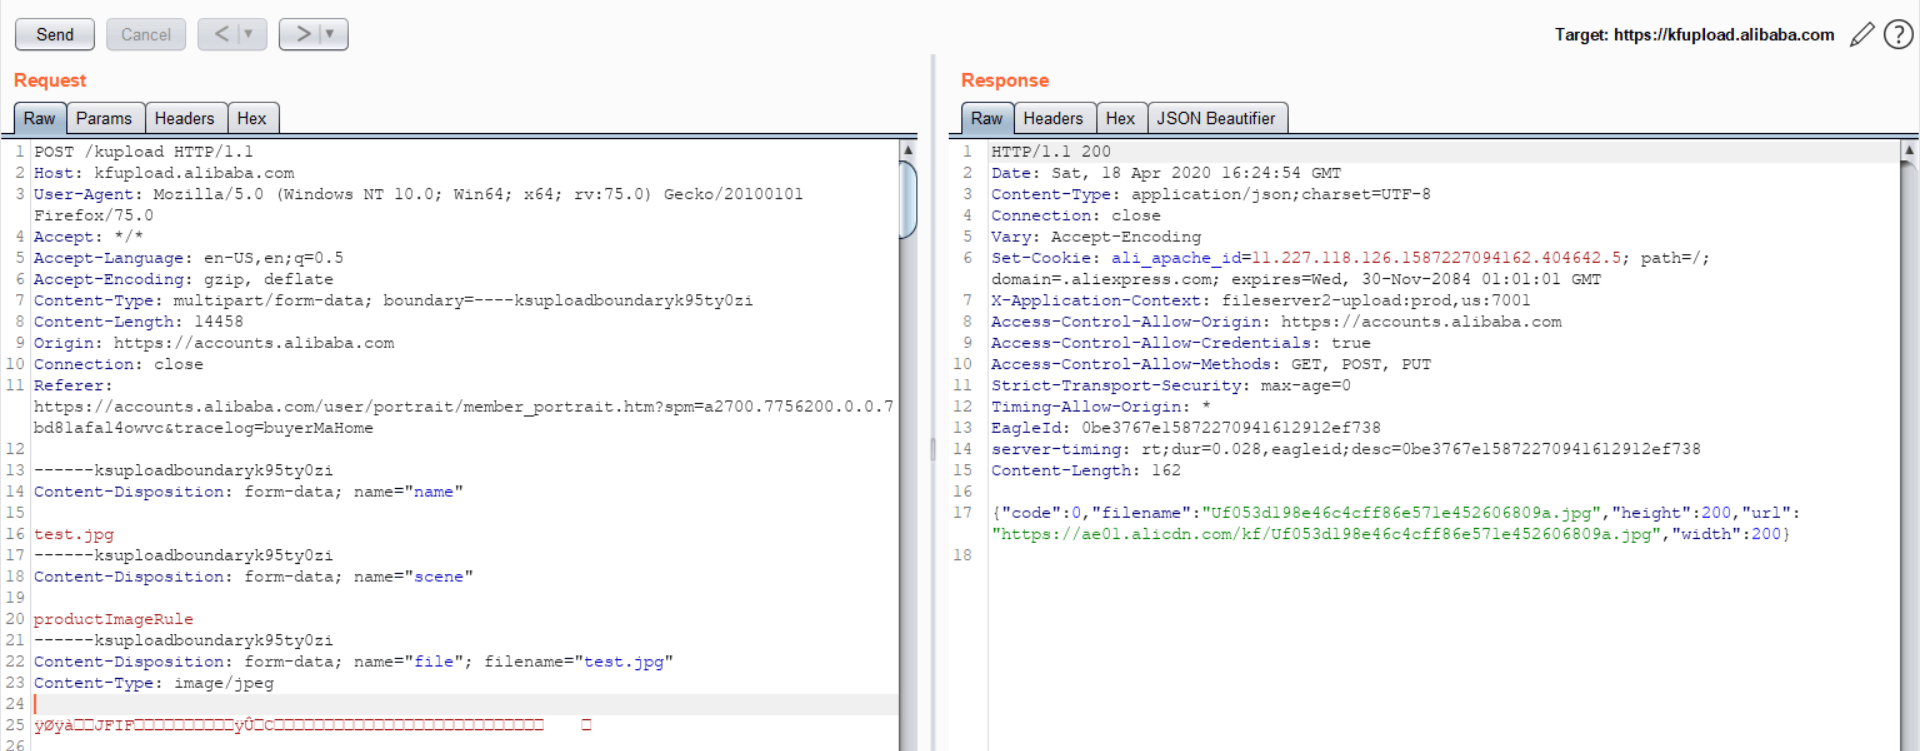Click the Send button
The width and height of the screenshot is (1920, 751).
point(55,34)
